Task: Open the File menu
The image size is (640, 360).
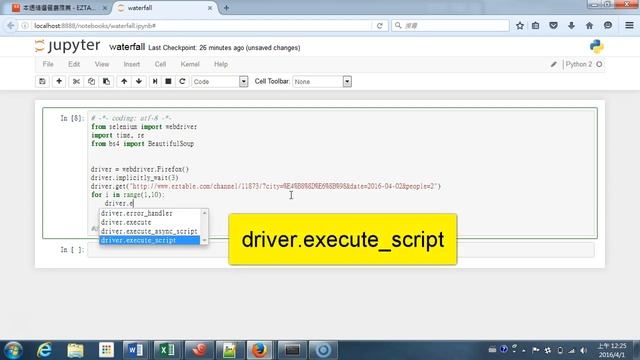Action: pos(48,64)
